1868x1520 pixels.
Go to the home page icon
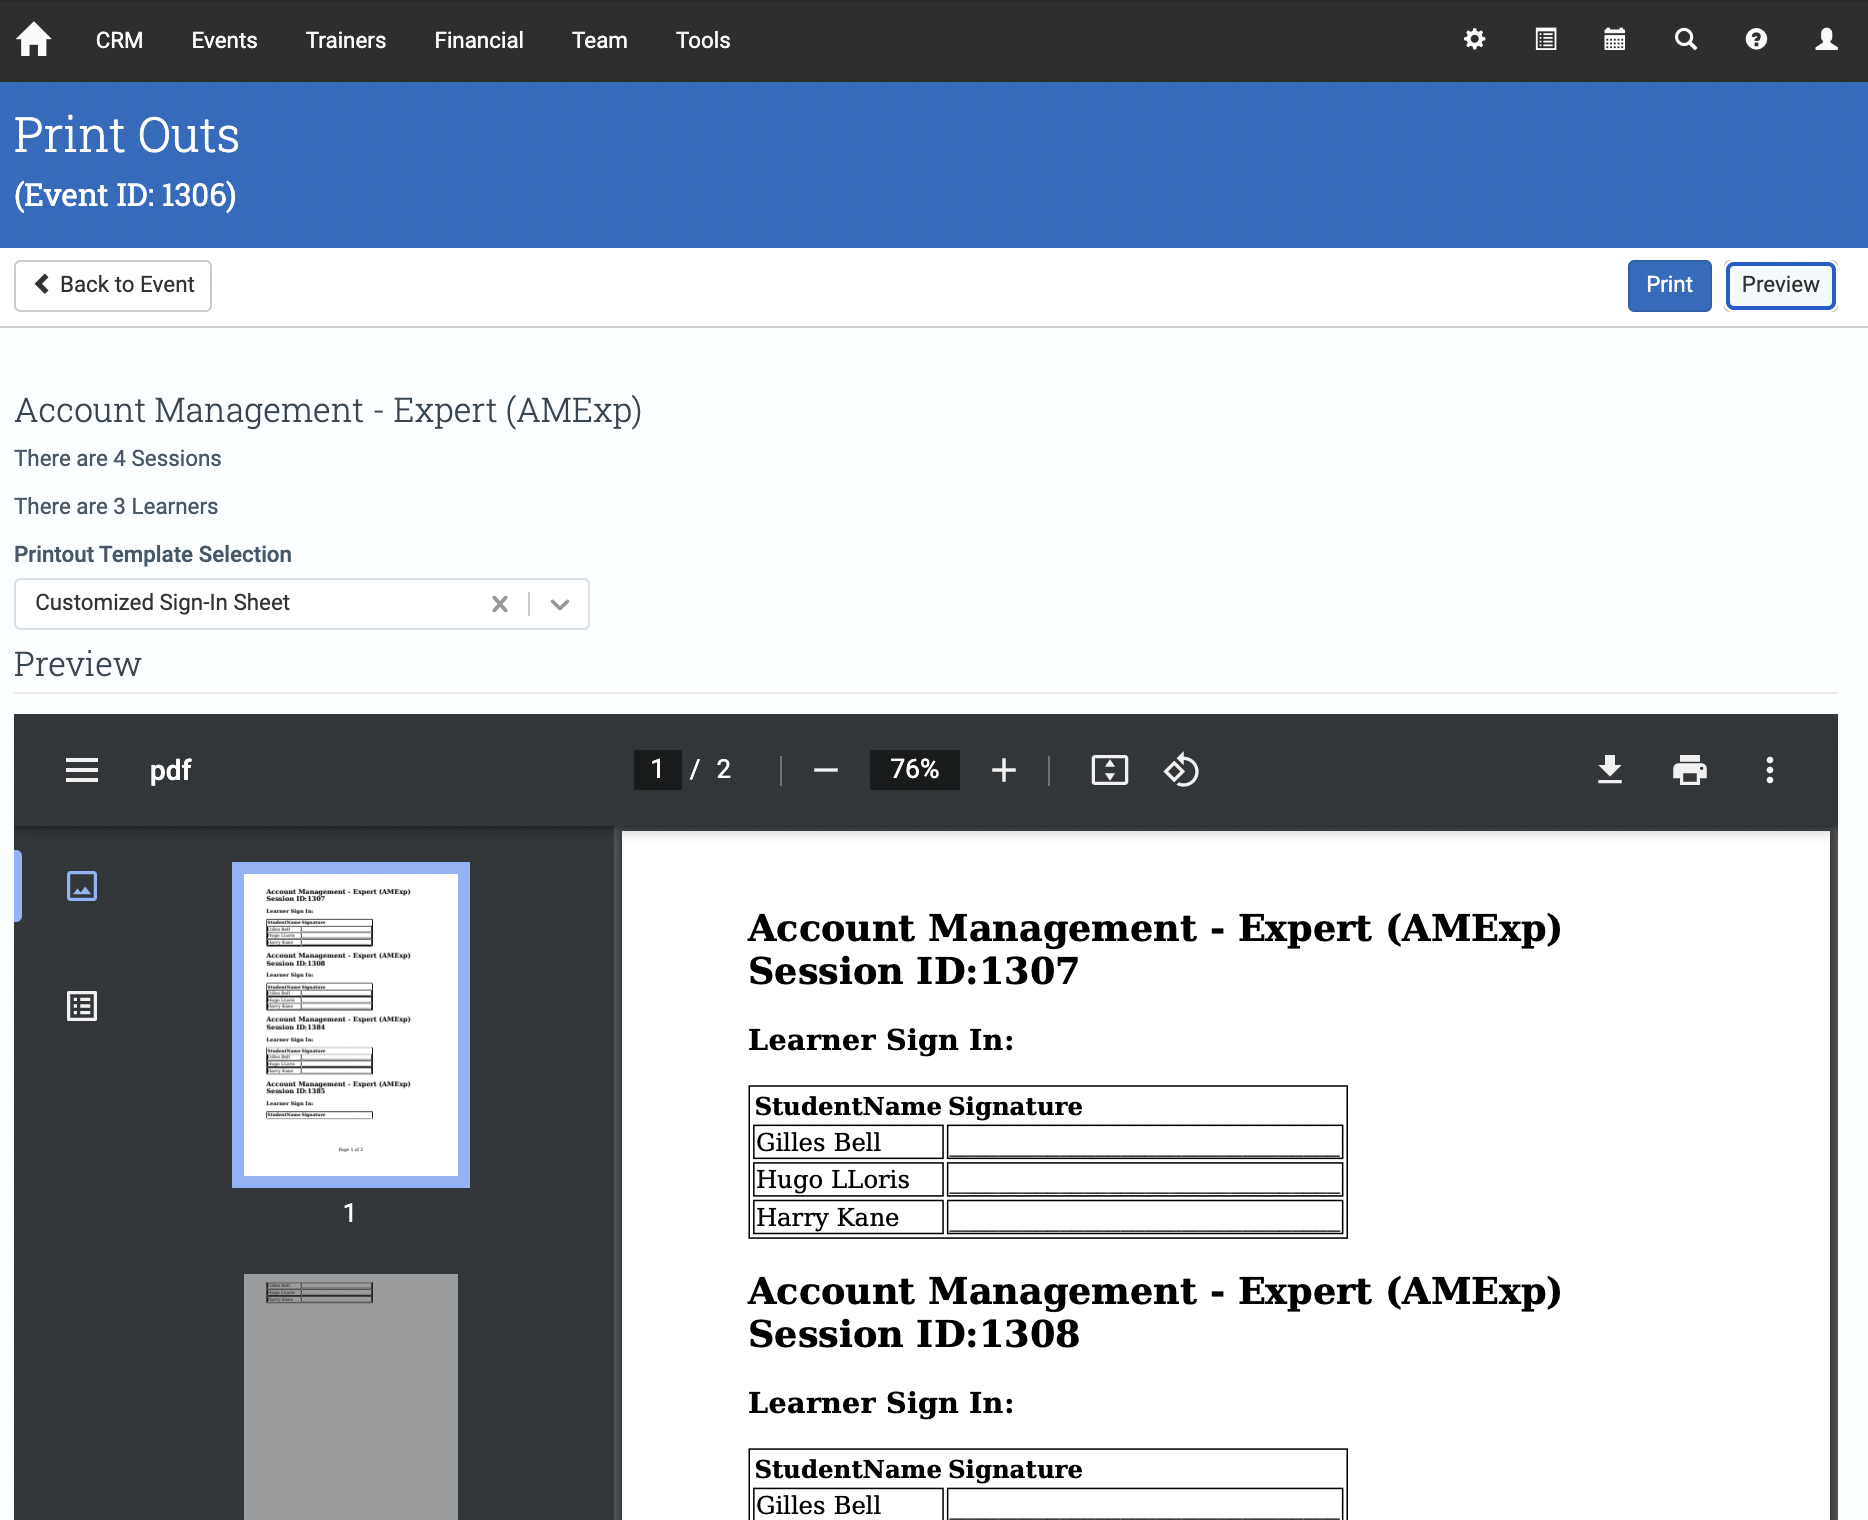(x=34, y=40)
